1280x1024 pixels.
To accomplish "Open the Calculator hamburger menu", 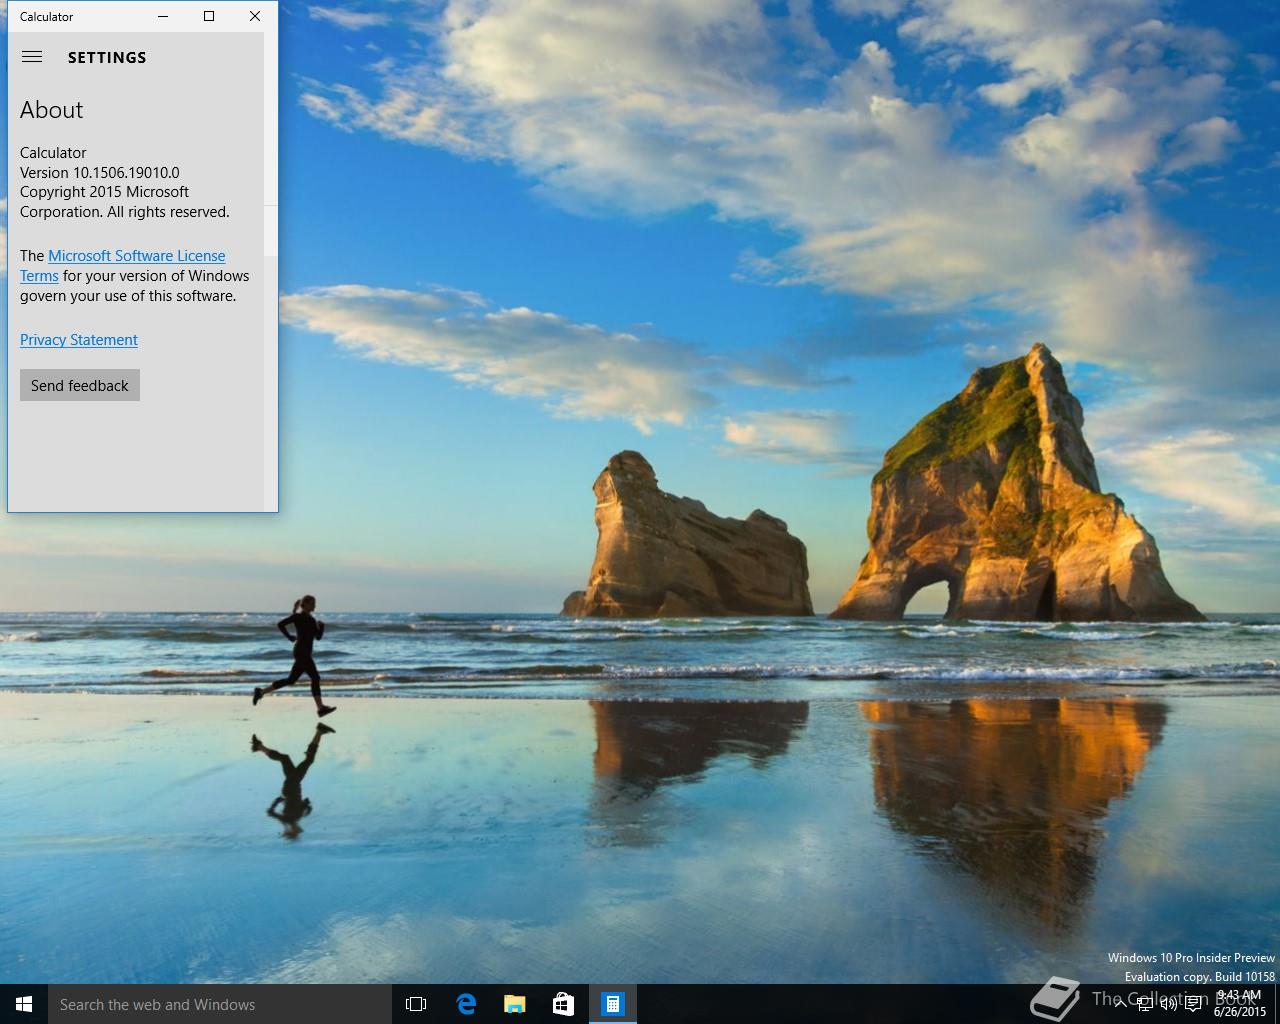I will 32,57.
